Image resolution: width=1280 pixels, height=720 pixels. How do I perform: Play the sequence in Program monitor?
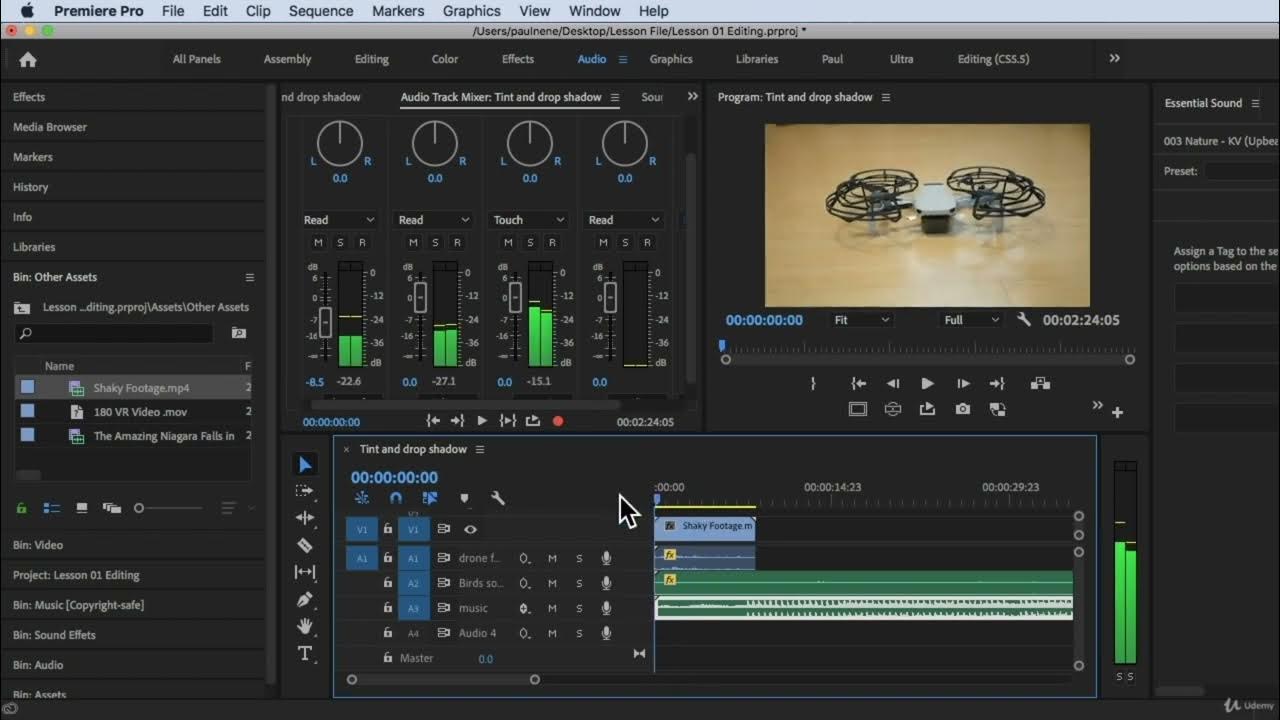click(x=927, y=383)
